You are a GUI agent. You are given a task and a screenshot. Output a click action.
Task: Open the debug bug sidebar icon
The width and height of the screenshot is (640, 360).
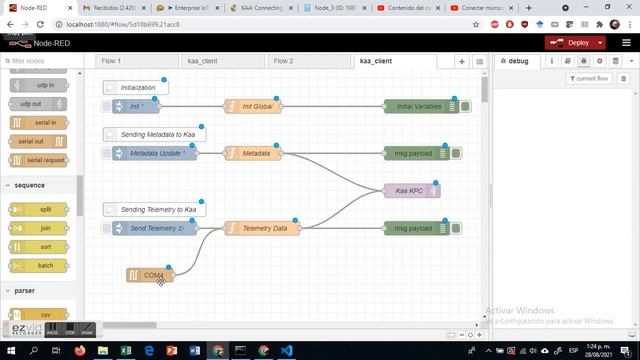[584, 61]
